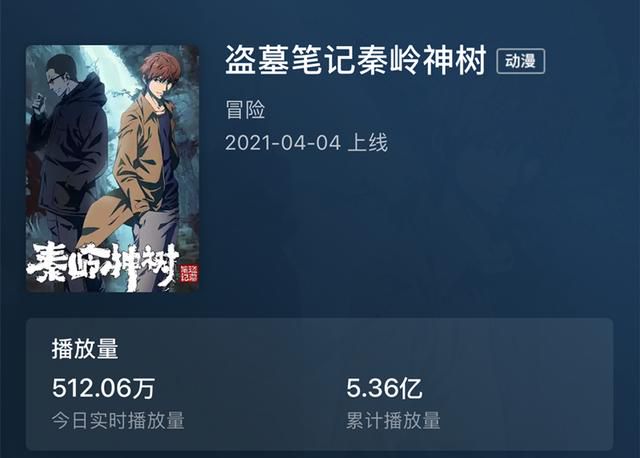Click the 5.36亿 cumulative play count
Screen dimensions: 640x458
(384, 388)
